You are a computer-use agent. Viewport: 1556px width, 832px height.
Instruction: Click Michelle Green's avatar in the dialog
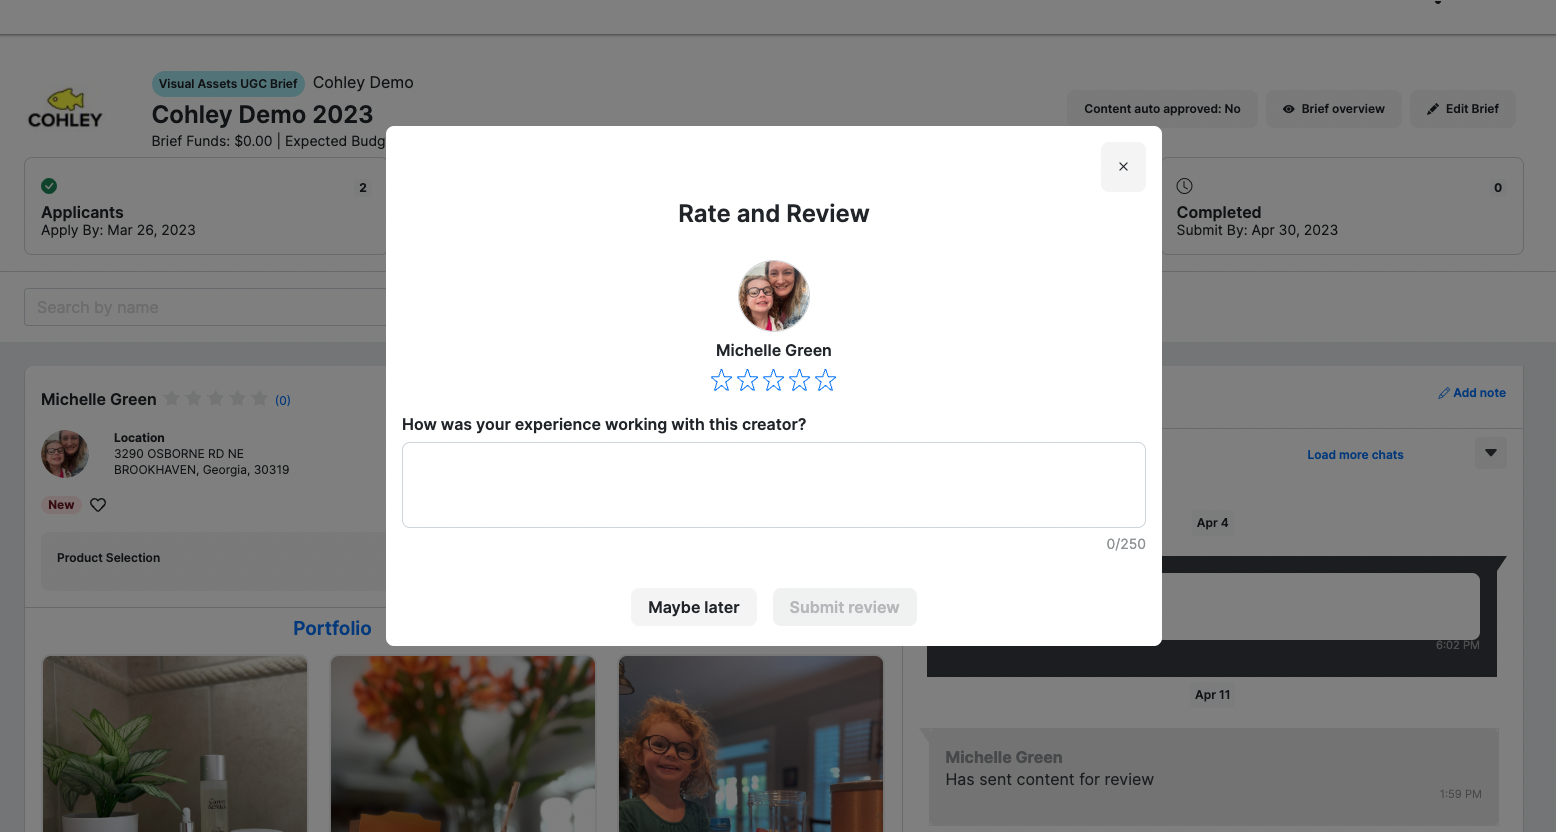(x=774, y=296)
